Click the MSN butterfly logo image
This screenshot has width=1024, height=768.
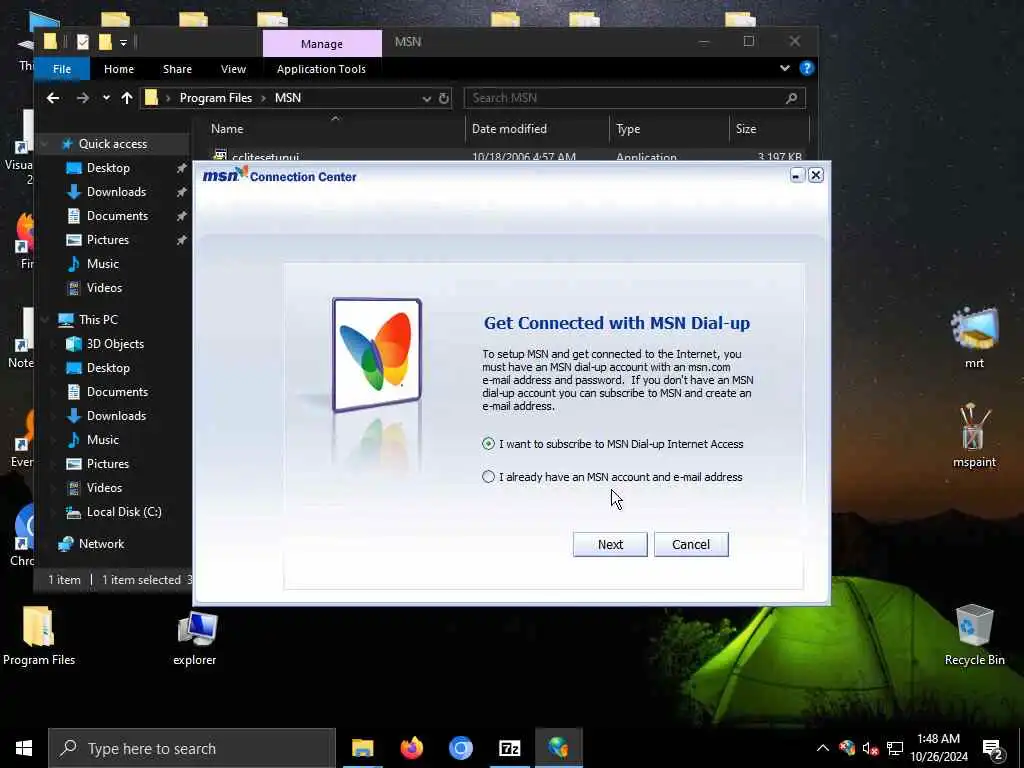(377, 355)
